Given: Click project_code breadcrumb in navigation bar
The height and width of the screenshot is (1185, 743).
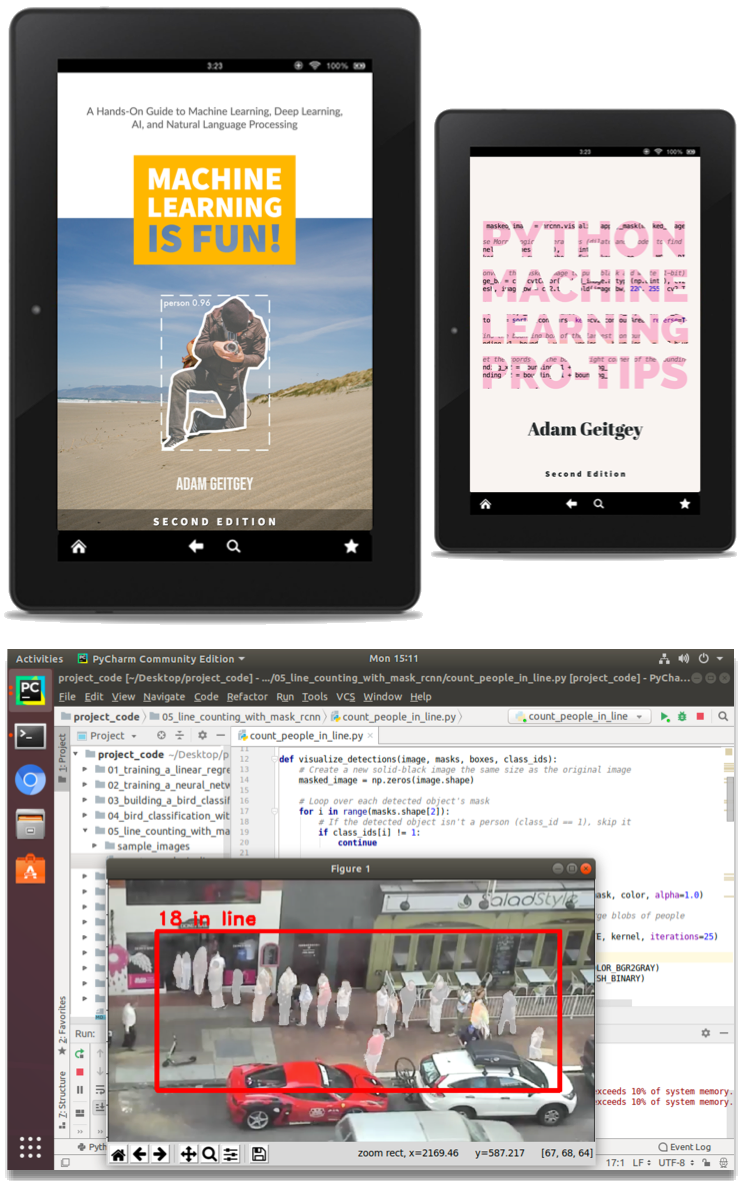Looking at the screenshot, I should click(x=101, y=716).
